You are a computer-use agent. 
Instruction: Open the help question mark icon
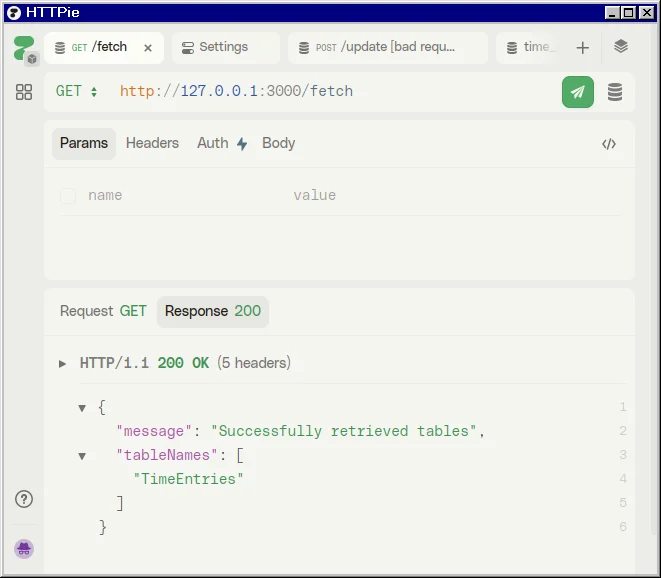[x=24, y=499]
